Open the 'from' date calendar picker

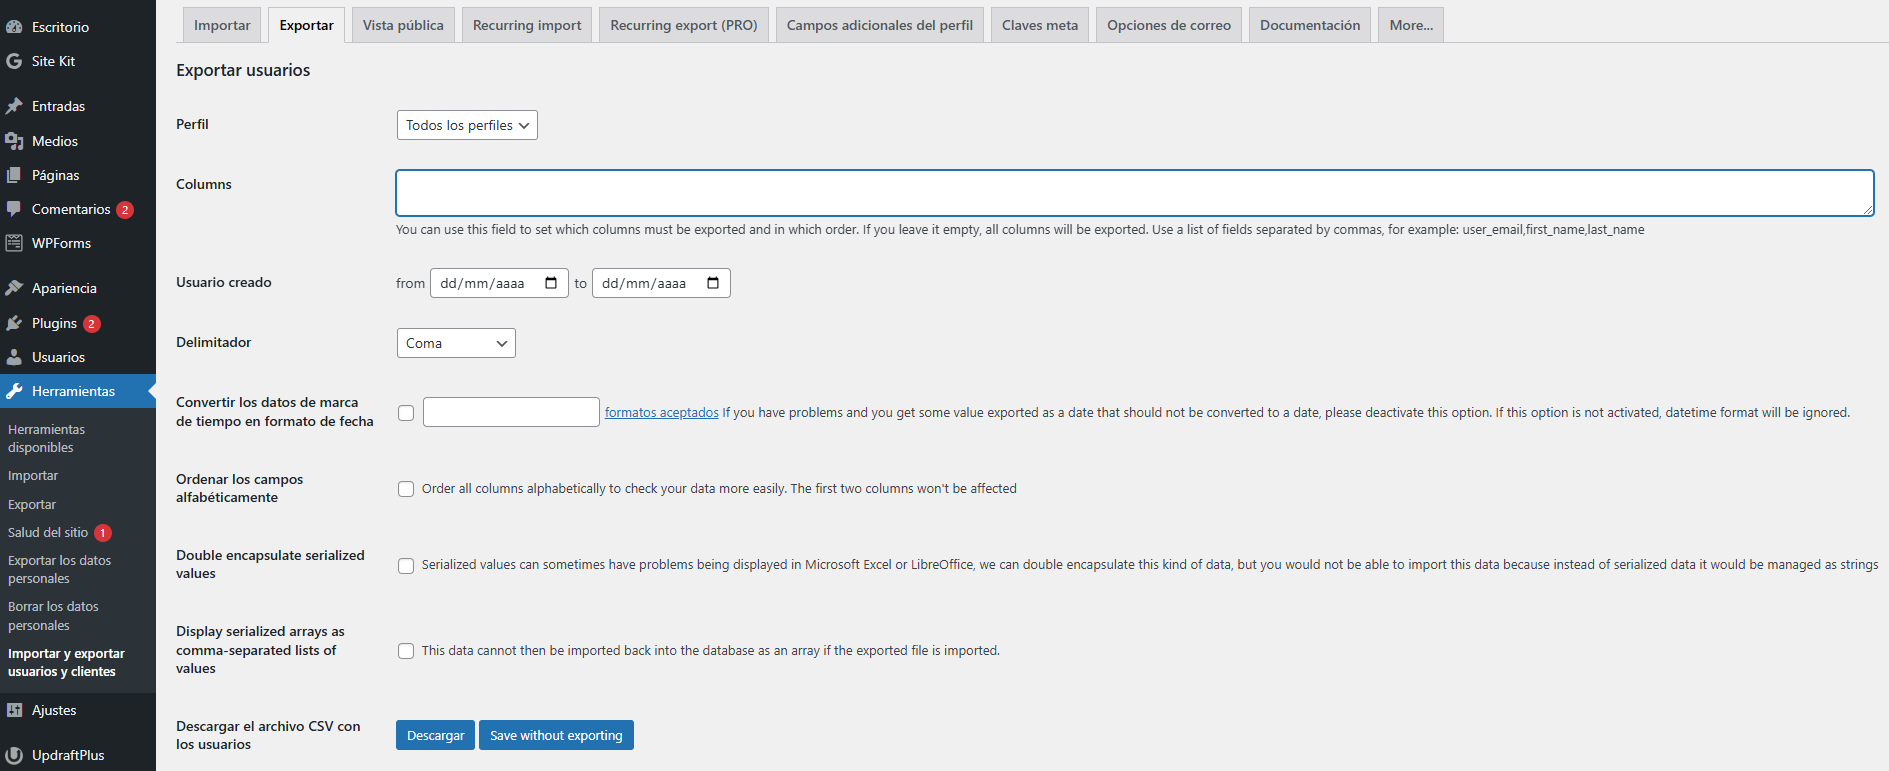[551, 283]
